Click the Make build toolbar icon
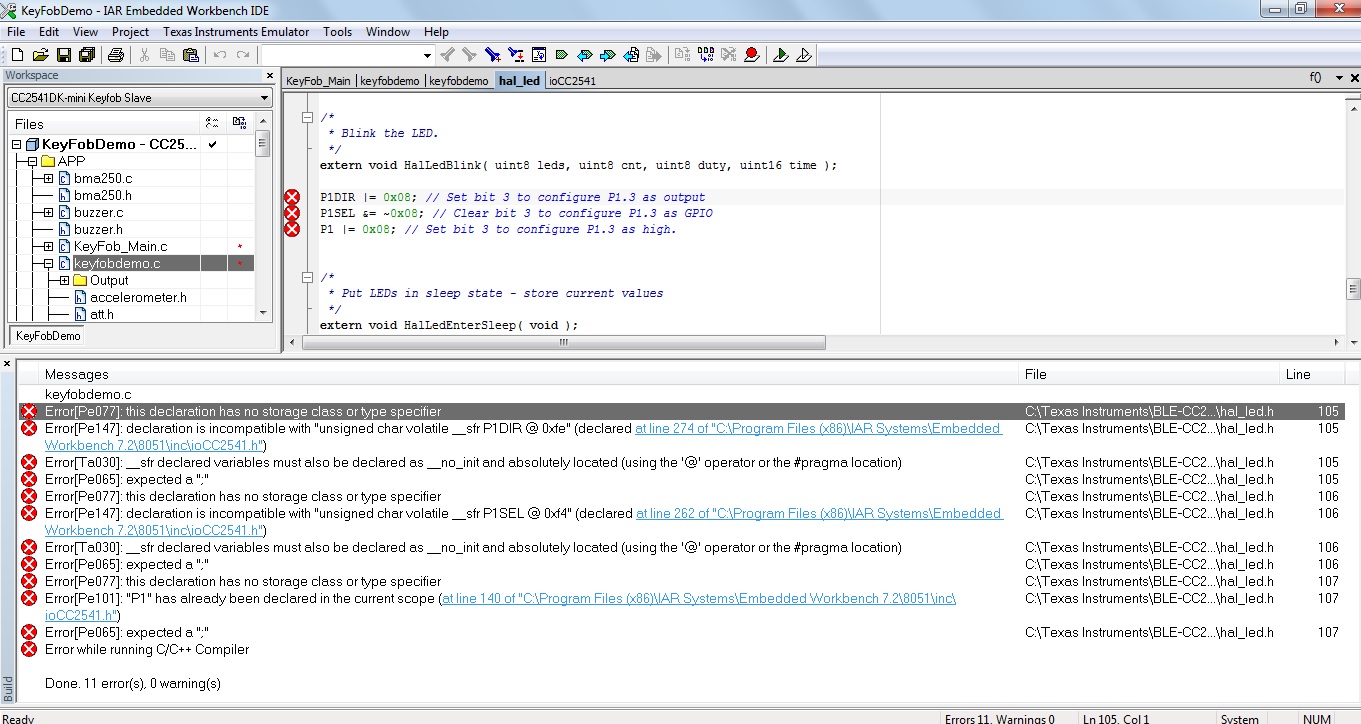1361x724 pixels. coord(706,55)
